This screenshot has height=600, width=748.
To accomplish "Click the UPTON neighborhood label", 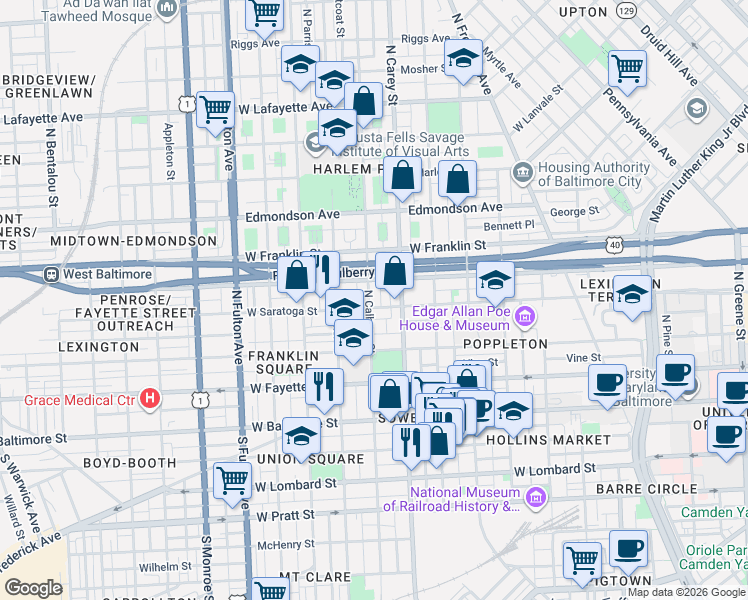I will pos(583,12).
